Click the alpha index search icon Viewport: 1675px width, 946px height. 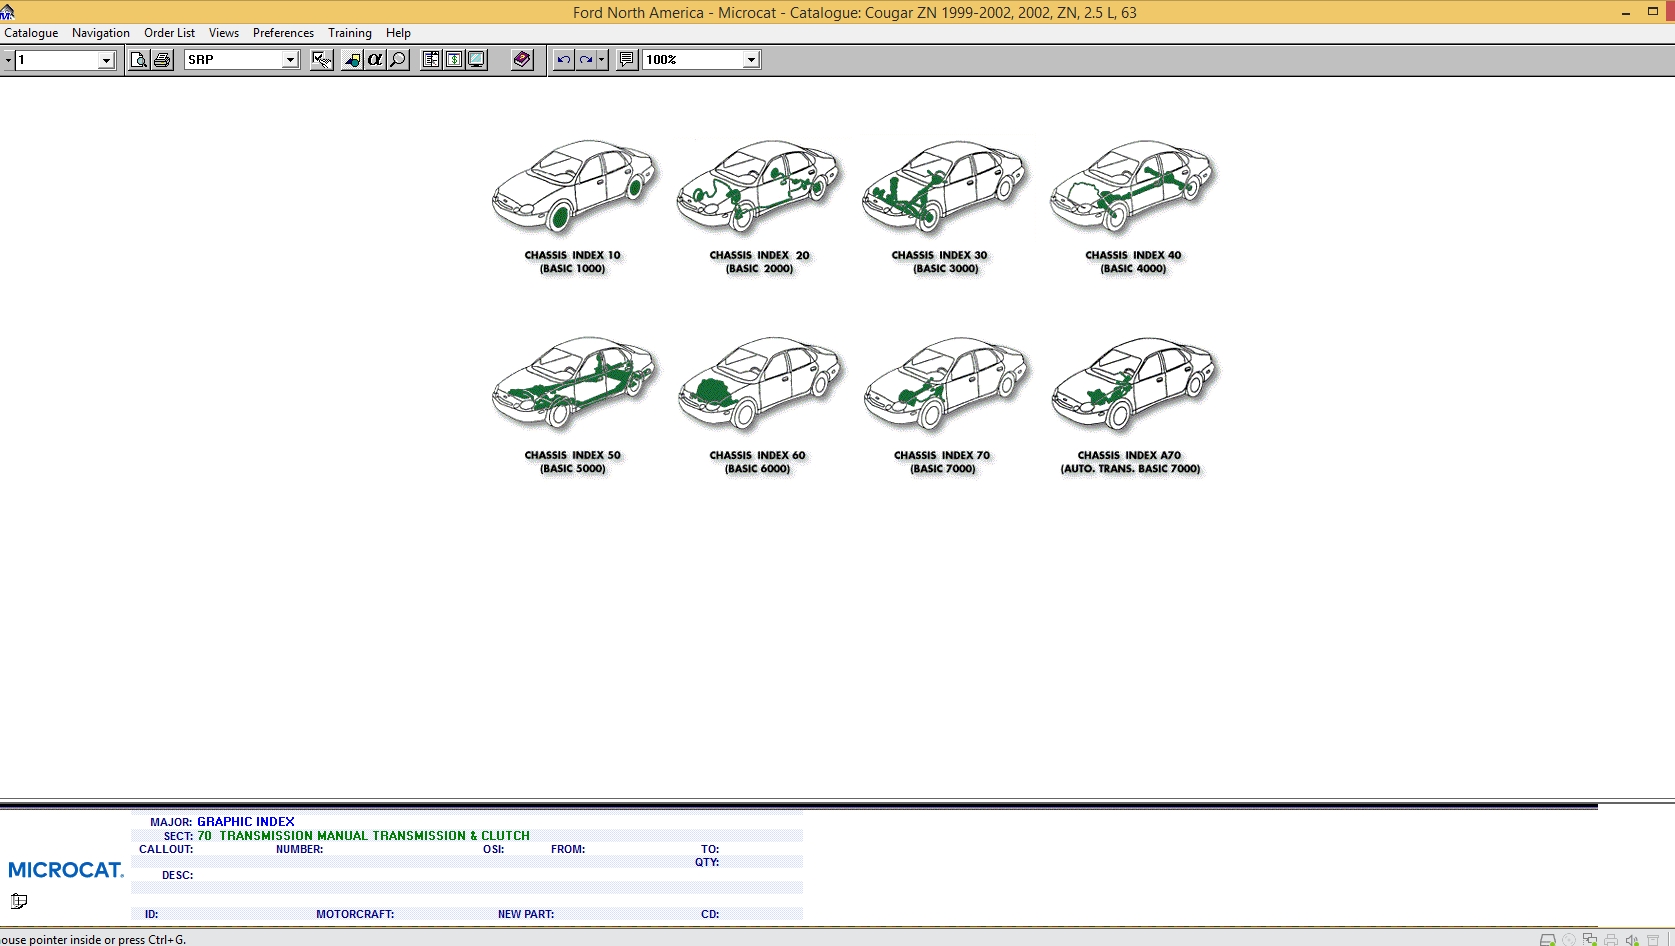[375, 60]
